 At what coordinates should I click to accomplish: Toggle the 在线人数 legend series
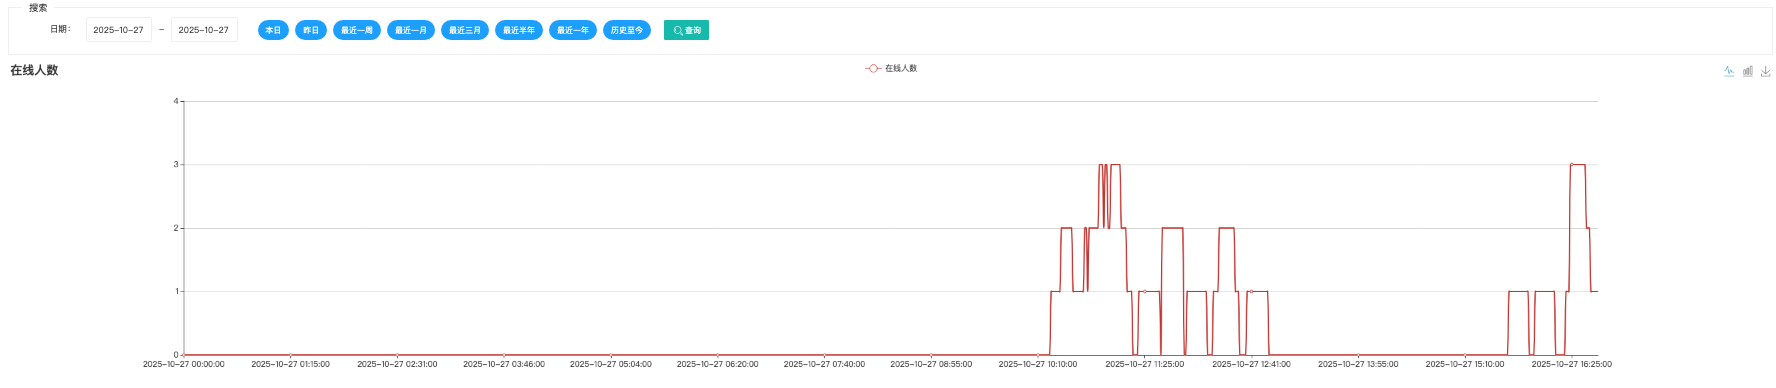point(891,68)
